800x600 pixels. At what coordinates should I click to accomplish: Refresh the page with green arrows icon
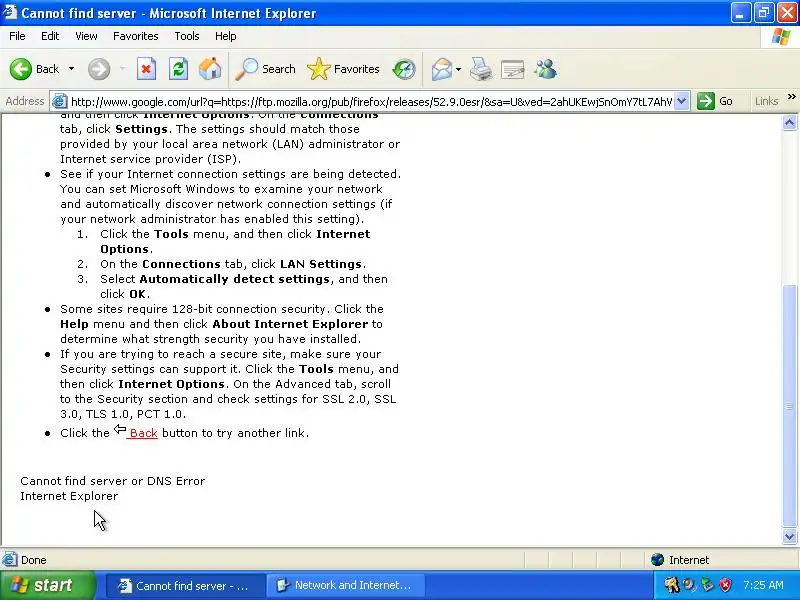179,69
